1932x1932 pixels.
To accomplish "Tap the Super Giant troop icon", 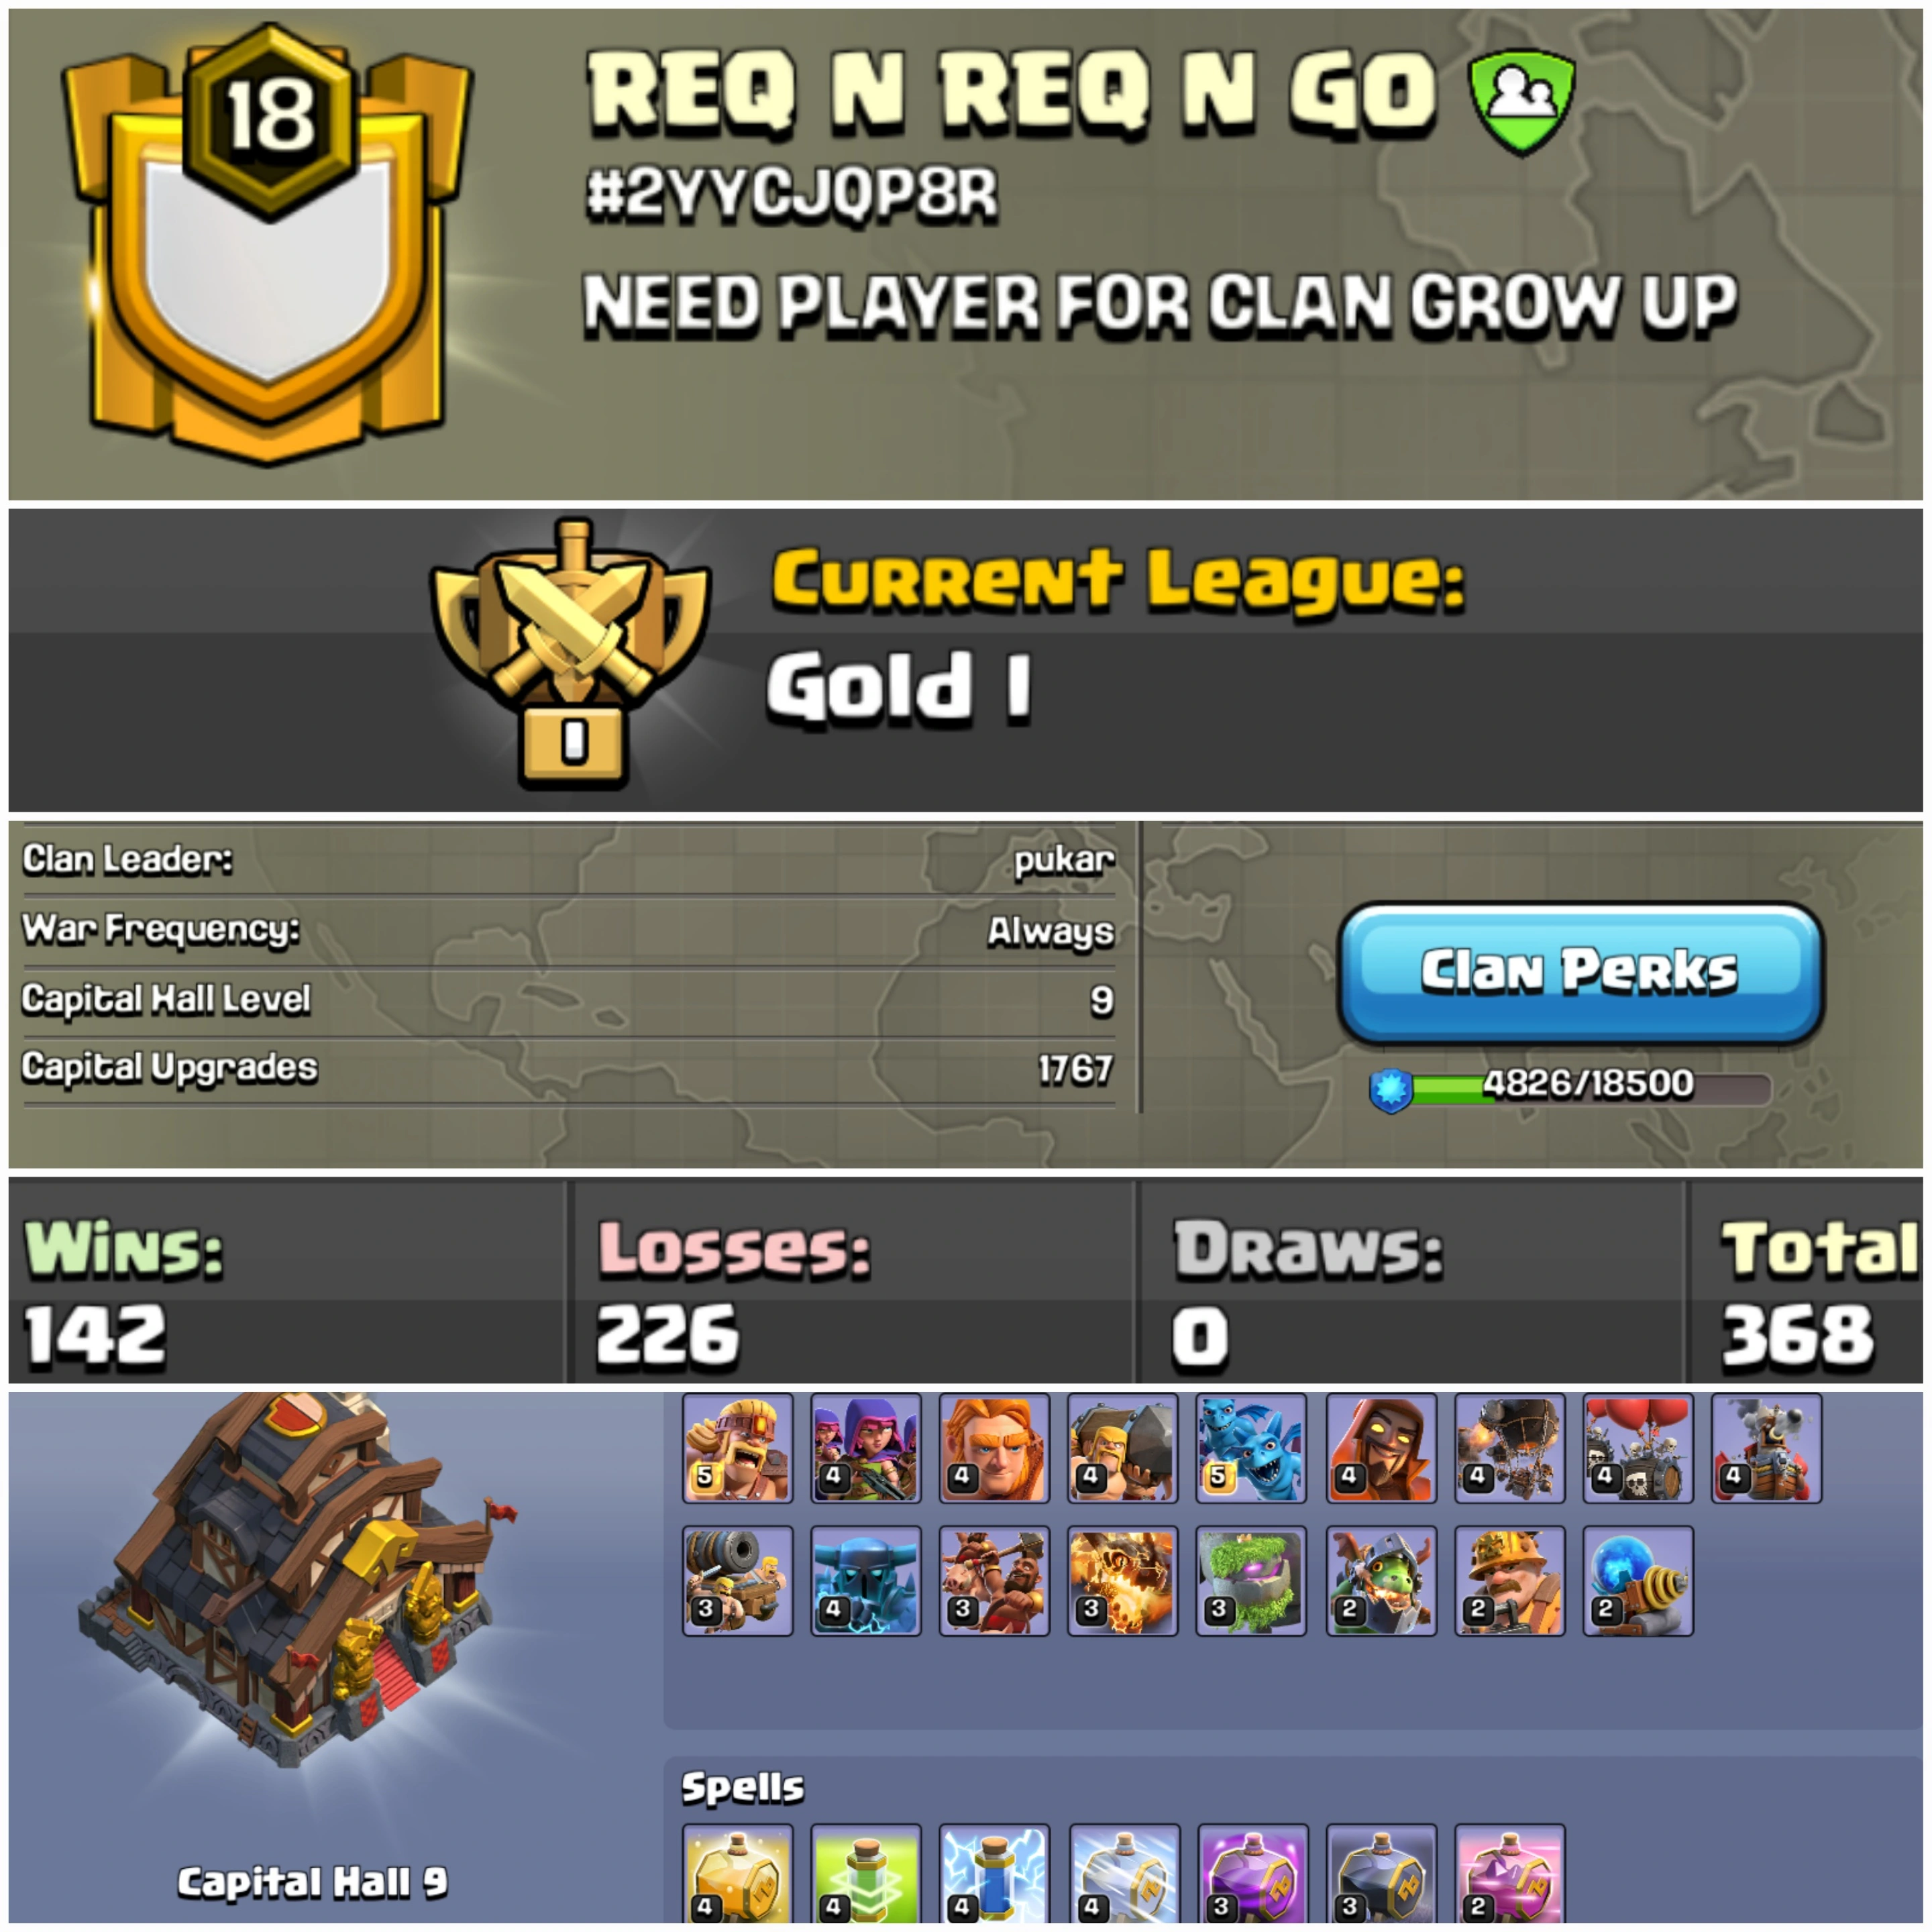I will click(994, 1448).
